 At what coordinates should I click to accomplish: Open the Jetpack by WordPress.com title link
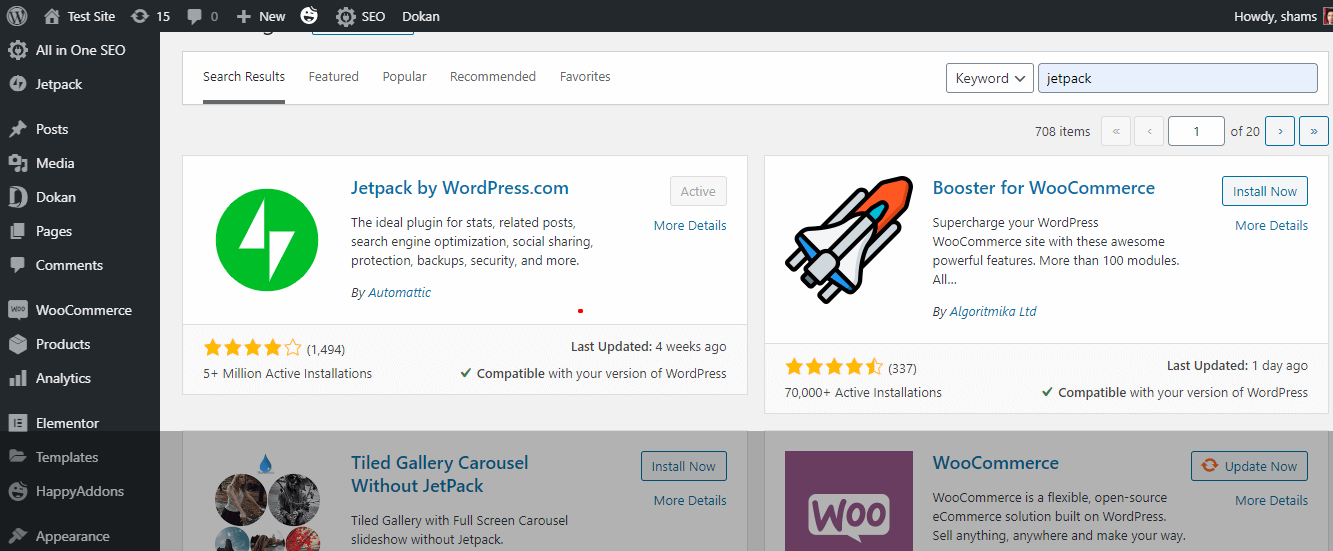click(460, 188)
